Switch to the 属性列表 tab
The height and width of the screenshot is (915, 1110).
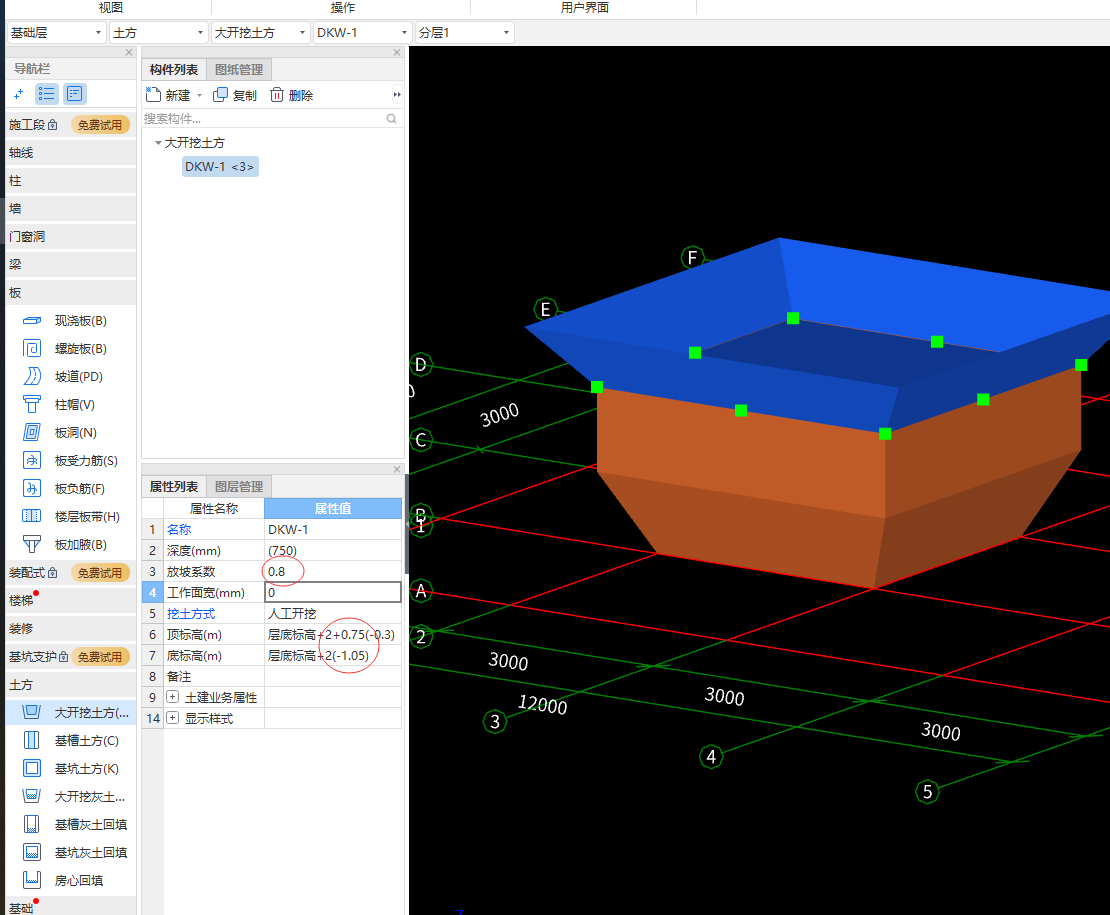pyautogui.click(x=174, y=486)
